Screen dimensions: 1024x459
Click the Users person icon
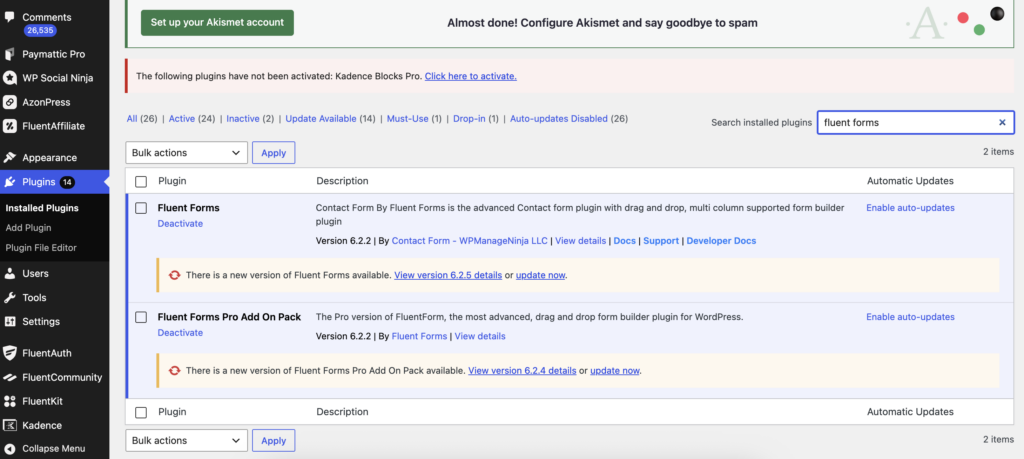(x=10, y=273)
